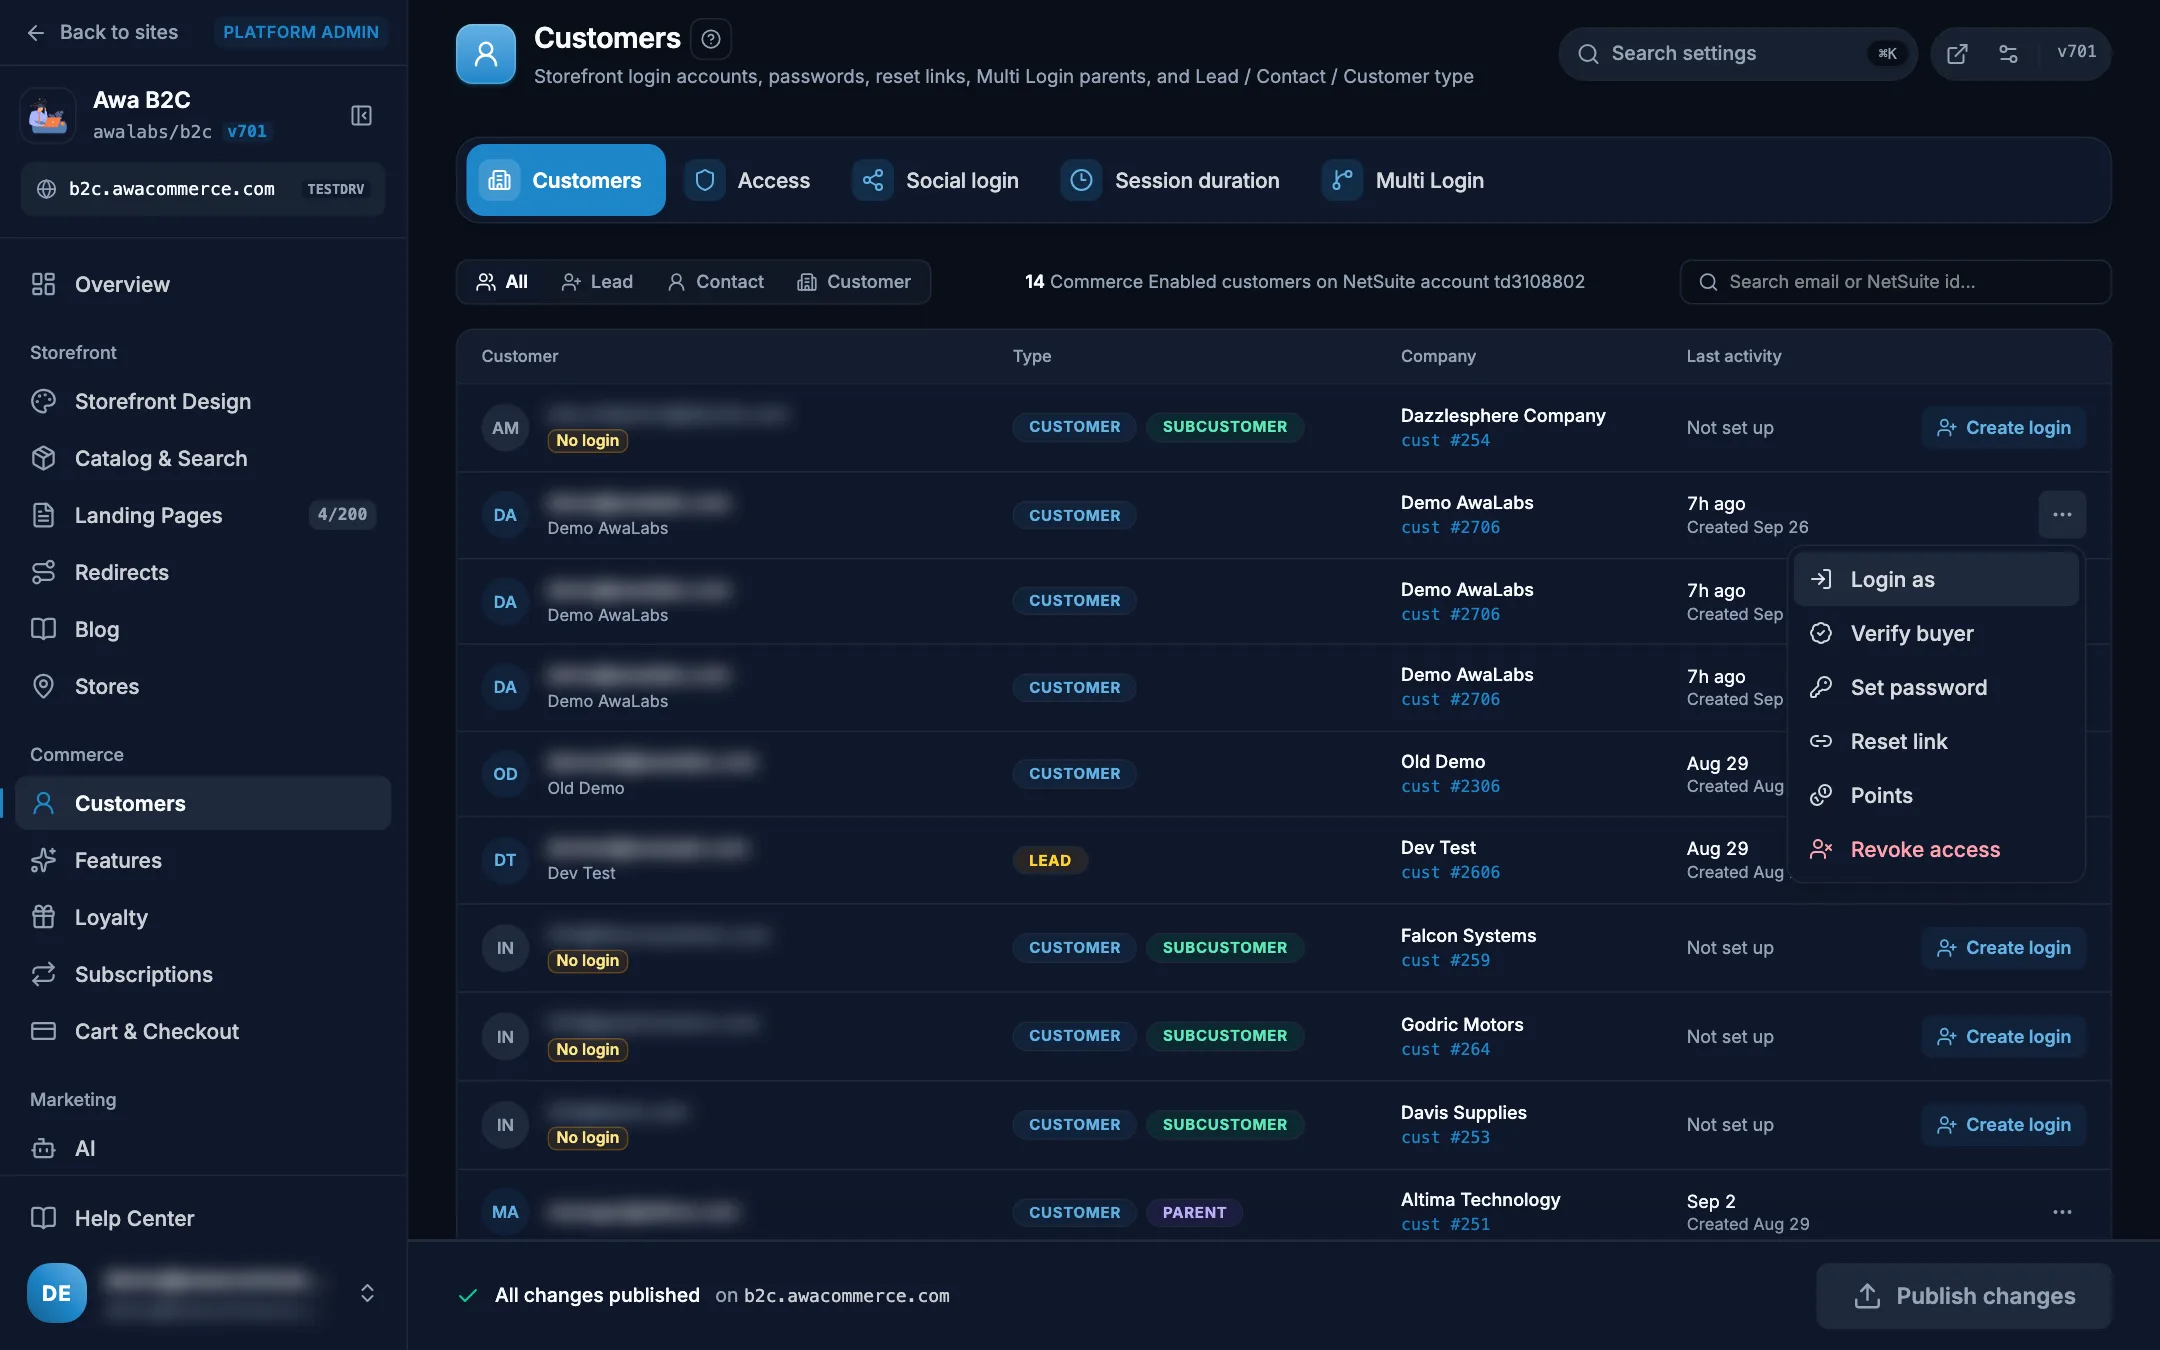Open Subscriptions in sidebar
This screenshot has width=2160, height=1350.
pos(203,974)
